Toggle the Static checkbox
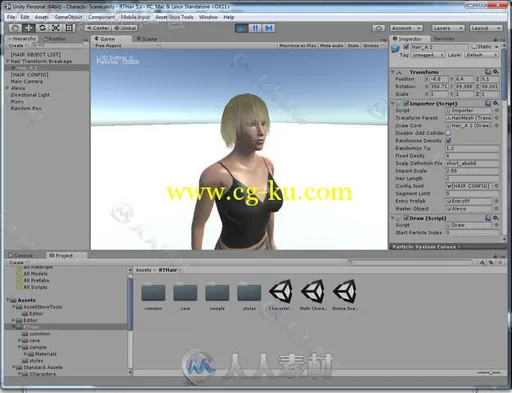 point(474,47)
